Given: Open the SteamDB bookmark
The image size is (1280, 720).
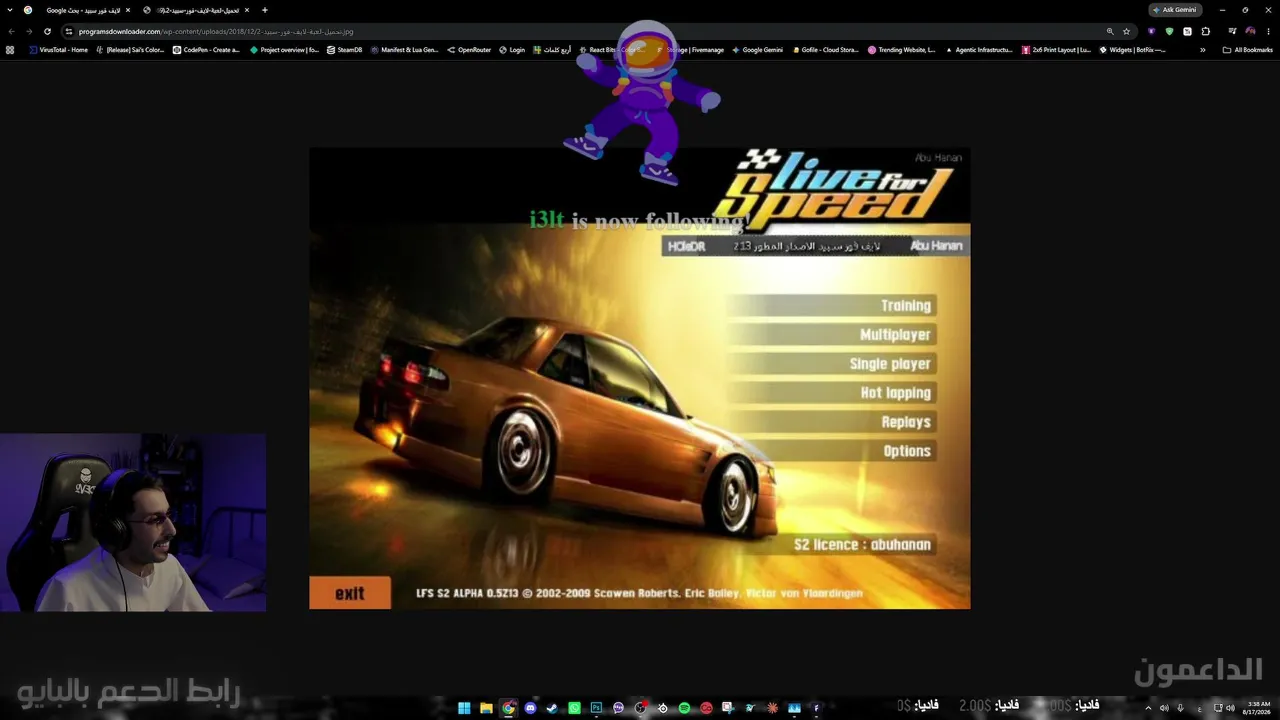Looking at the screenshot, I should [345, 49].
